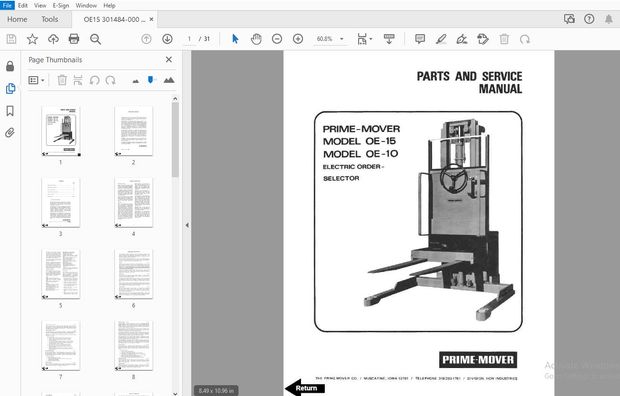Close the OE15 document tab
620x396 pixels.
151,19
